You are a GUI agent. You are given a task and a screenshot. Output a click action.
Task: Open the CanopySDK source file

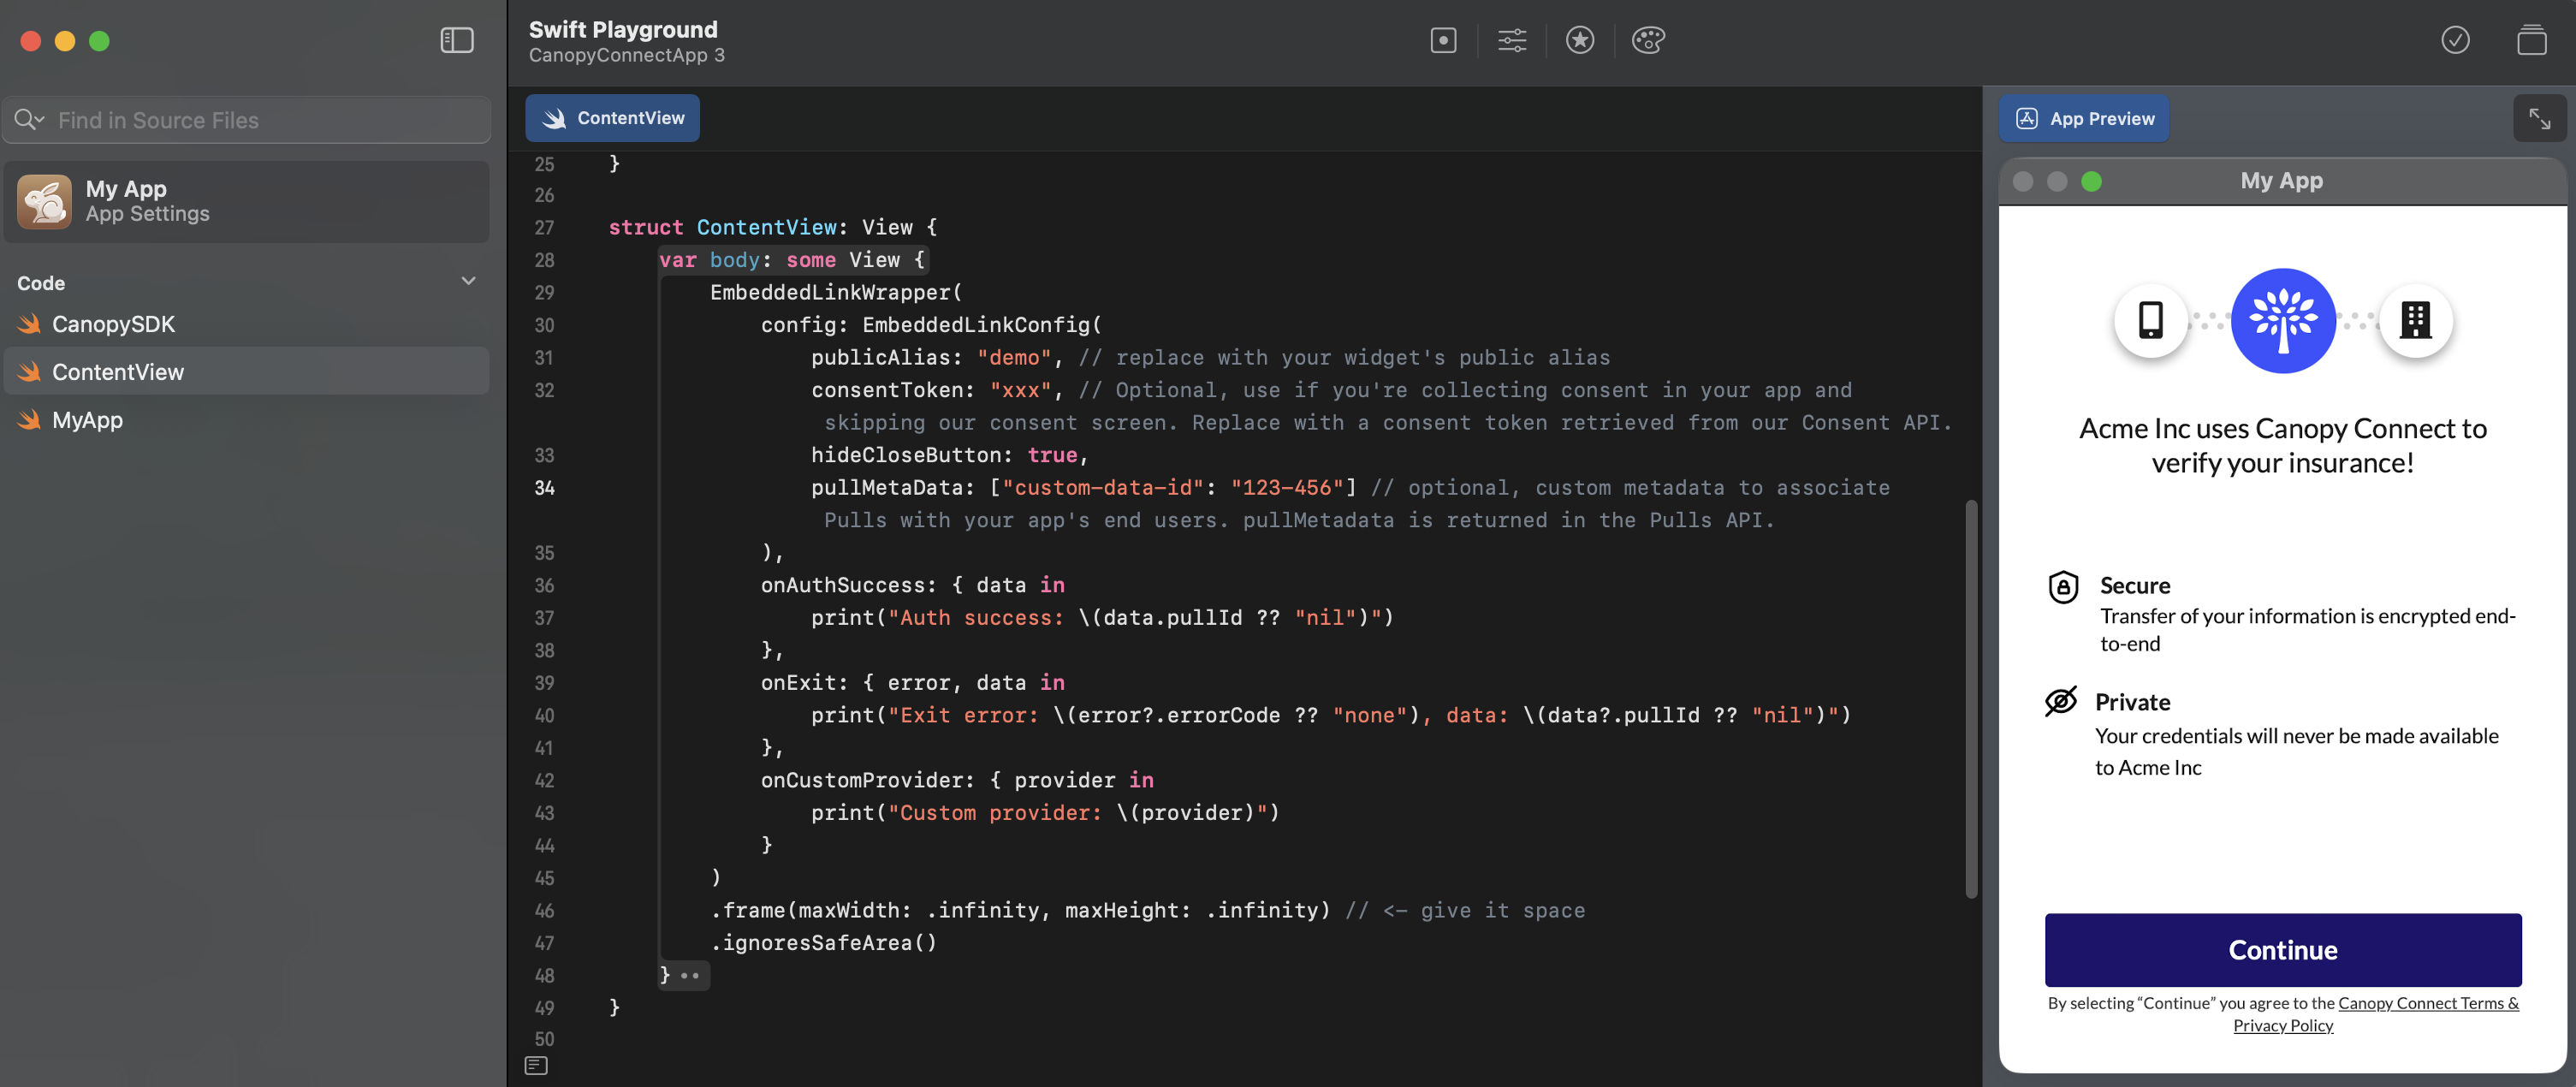pyautogui.click(x=113, y=324)
